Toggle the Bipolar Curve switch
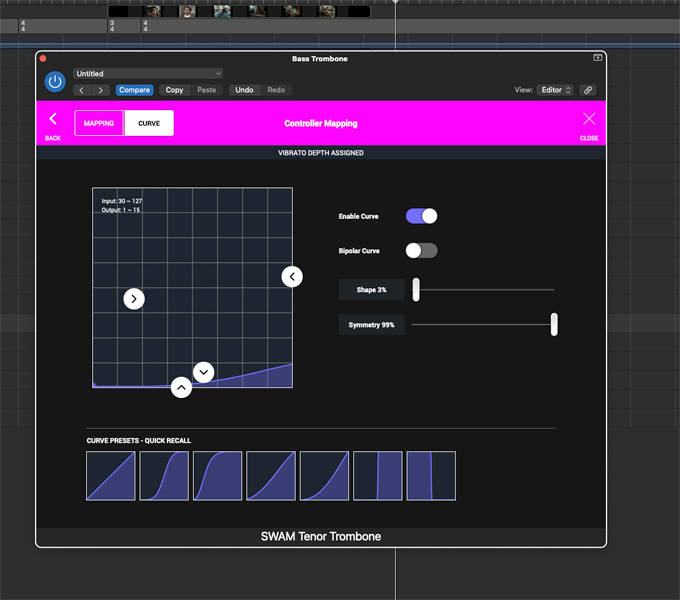Screen dimensions: 680x600 [x=422, y=251]
